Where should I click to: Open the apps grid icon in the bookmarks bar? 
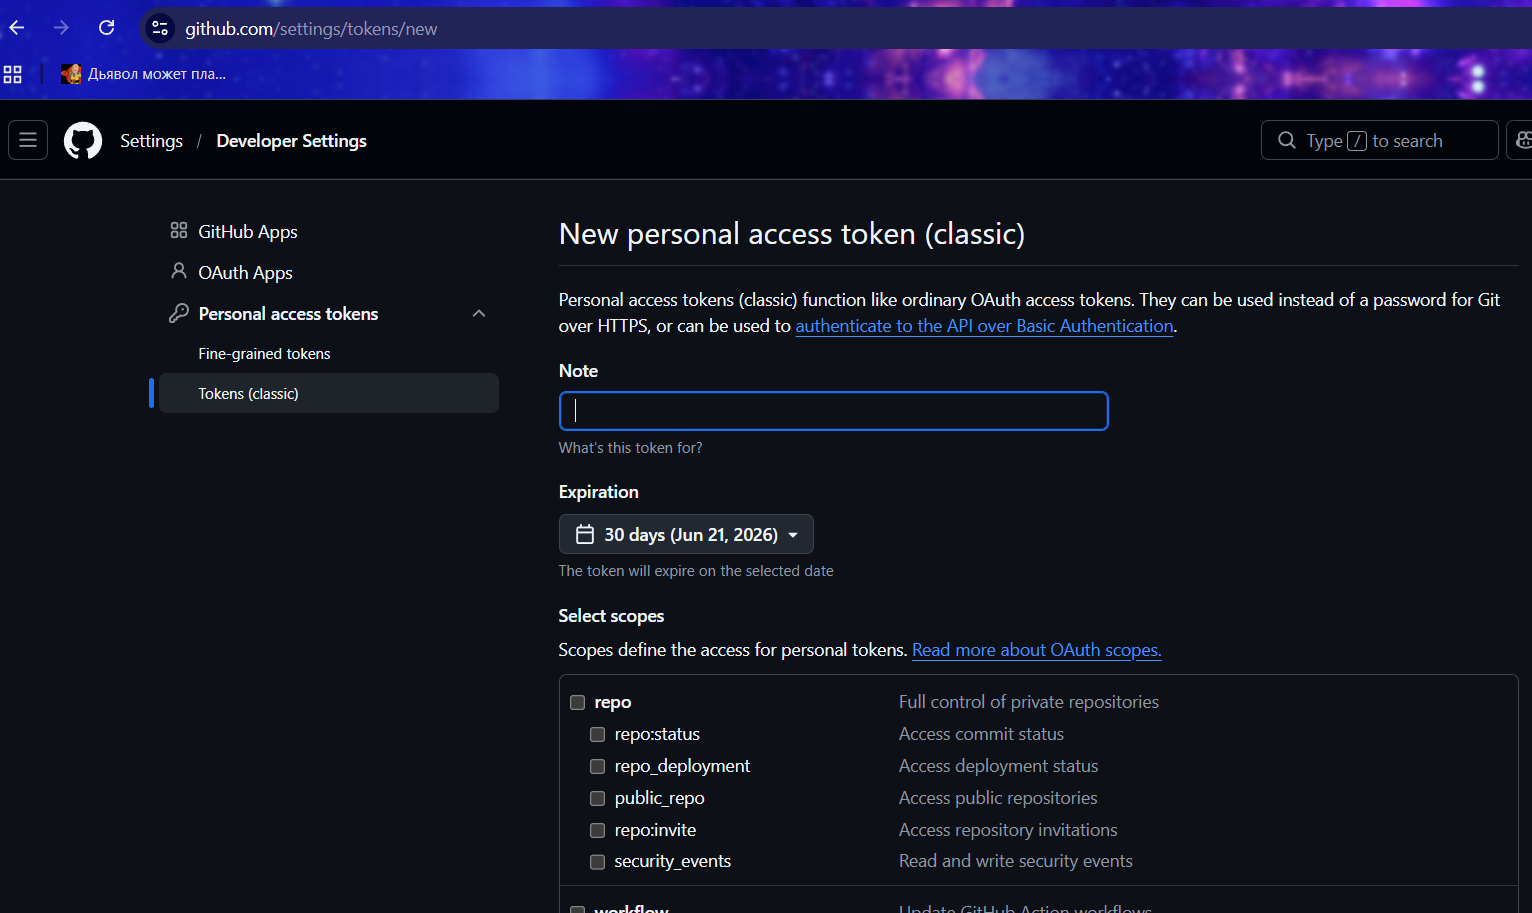pos(13,74)
